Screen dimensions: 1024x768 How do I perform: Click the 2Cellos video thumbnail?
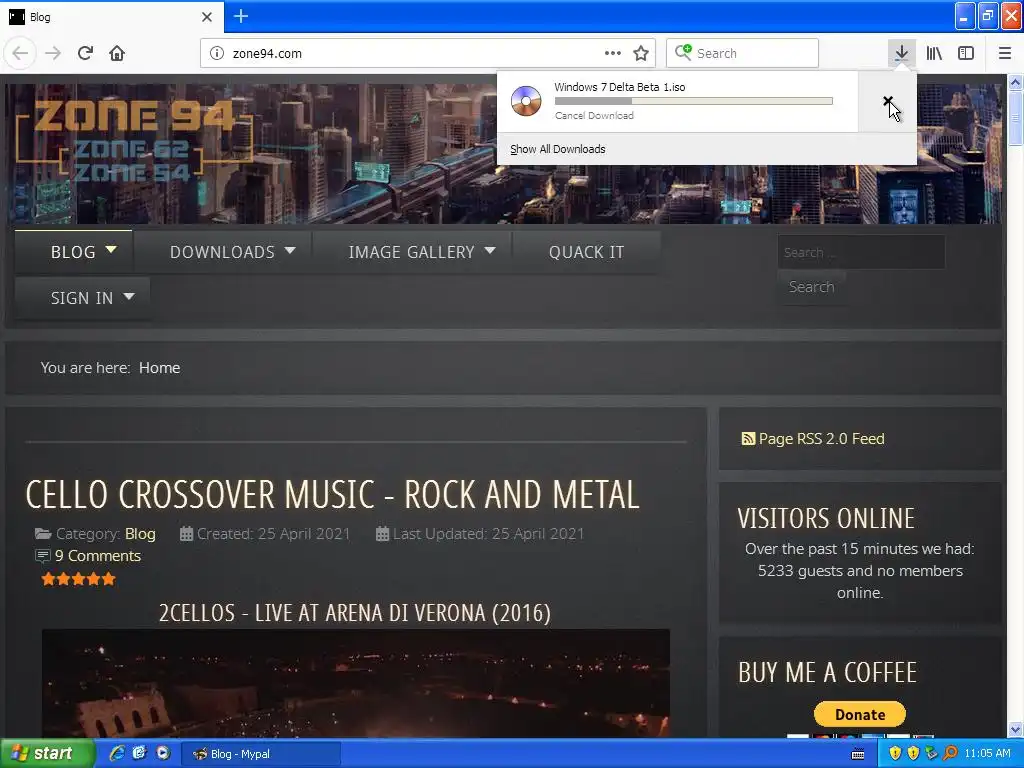click(355, 682)
